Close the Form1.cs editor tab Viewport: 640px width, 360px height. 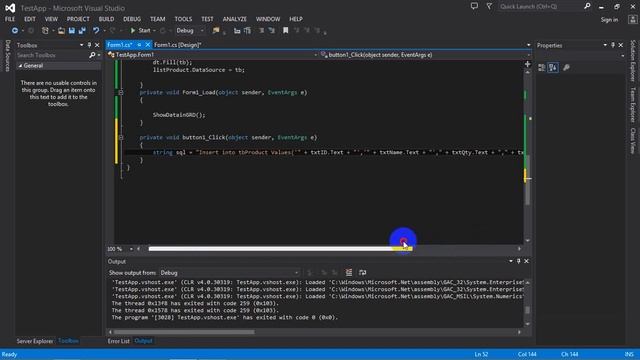(147, 45)
